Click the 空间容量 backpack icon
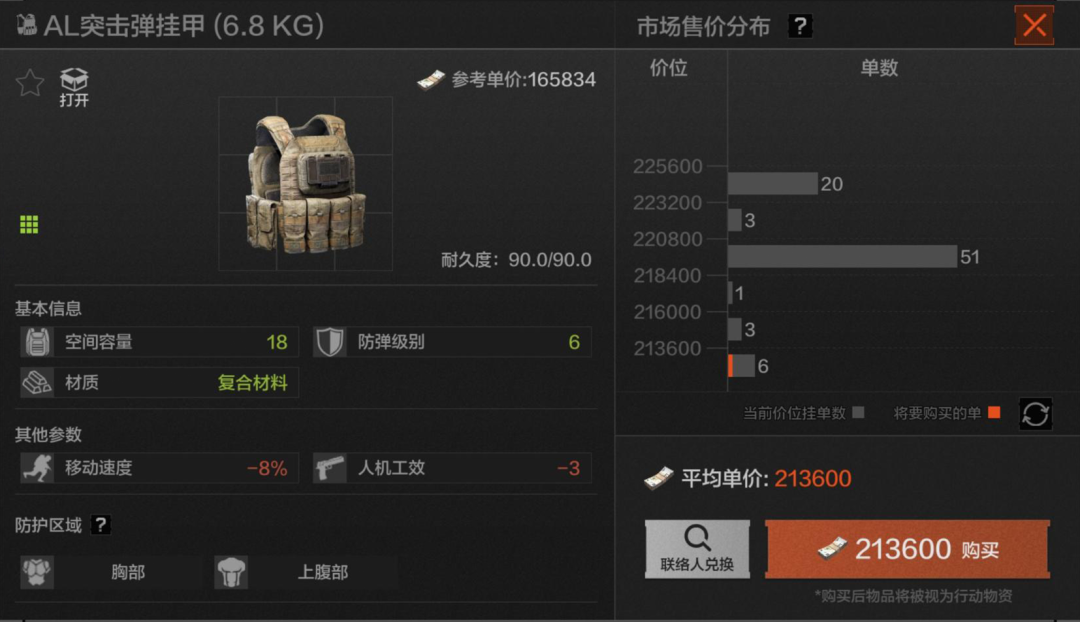 [37, 342]
